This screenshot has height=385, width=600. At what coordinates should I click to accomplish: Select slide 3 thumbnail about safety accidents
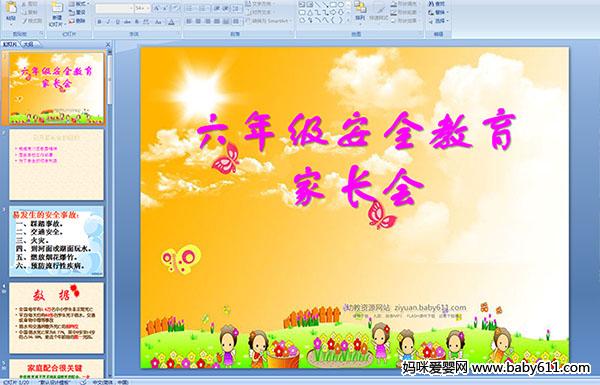[x=56, y=241]
